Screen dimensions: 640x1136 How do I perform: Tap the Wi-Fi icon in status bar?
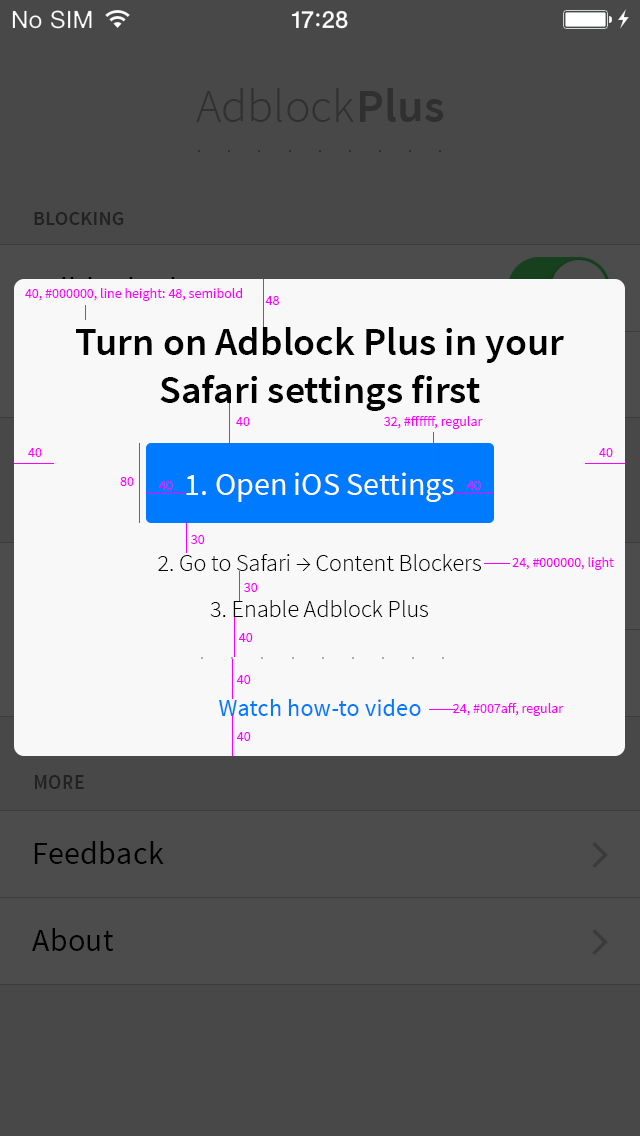[x=117, y=19]
